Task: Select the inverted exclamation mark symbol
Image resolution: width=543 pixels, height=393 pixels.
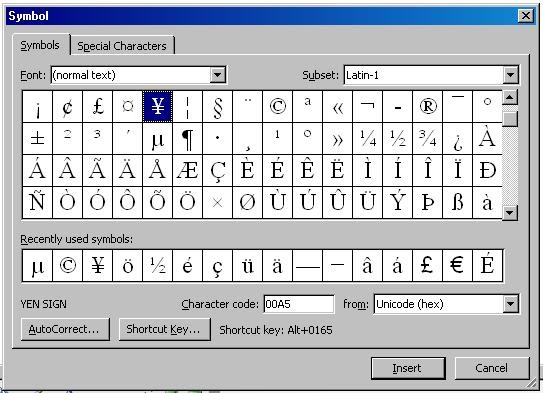Action: pos(37,107)
